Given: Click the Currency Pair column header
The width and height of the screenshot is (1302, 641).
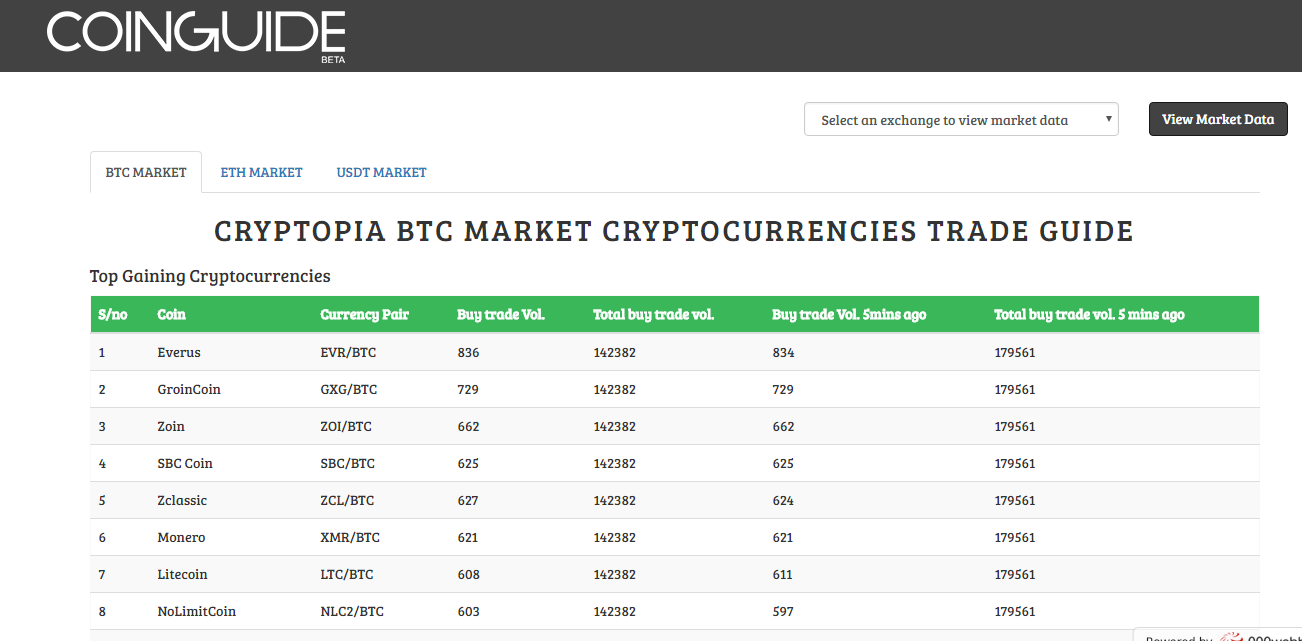Looking at the screenshot, I should (x=364, y=314).
